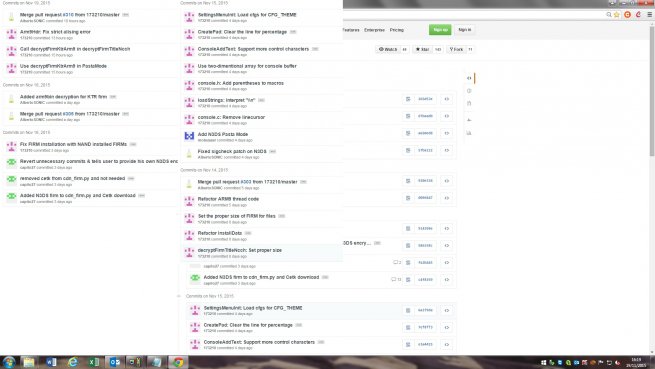Open the Pulse icon in repository sidebar
The height and width of the screenshot is (369, 655).
469,120
